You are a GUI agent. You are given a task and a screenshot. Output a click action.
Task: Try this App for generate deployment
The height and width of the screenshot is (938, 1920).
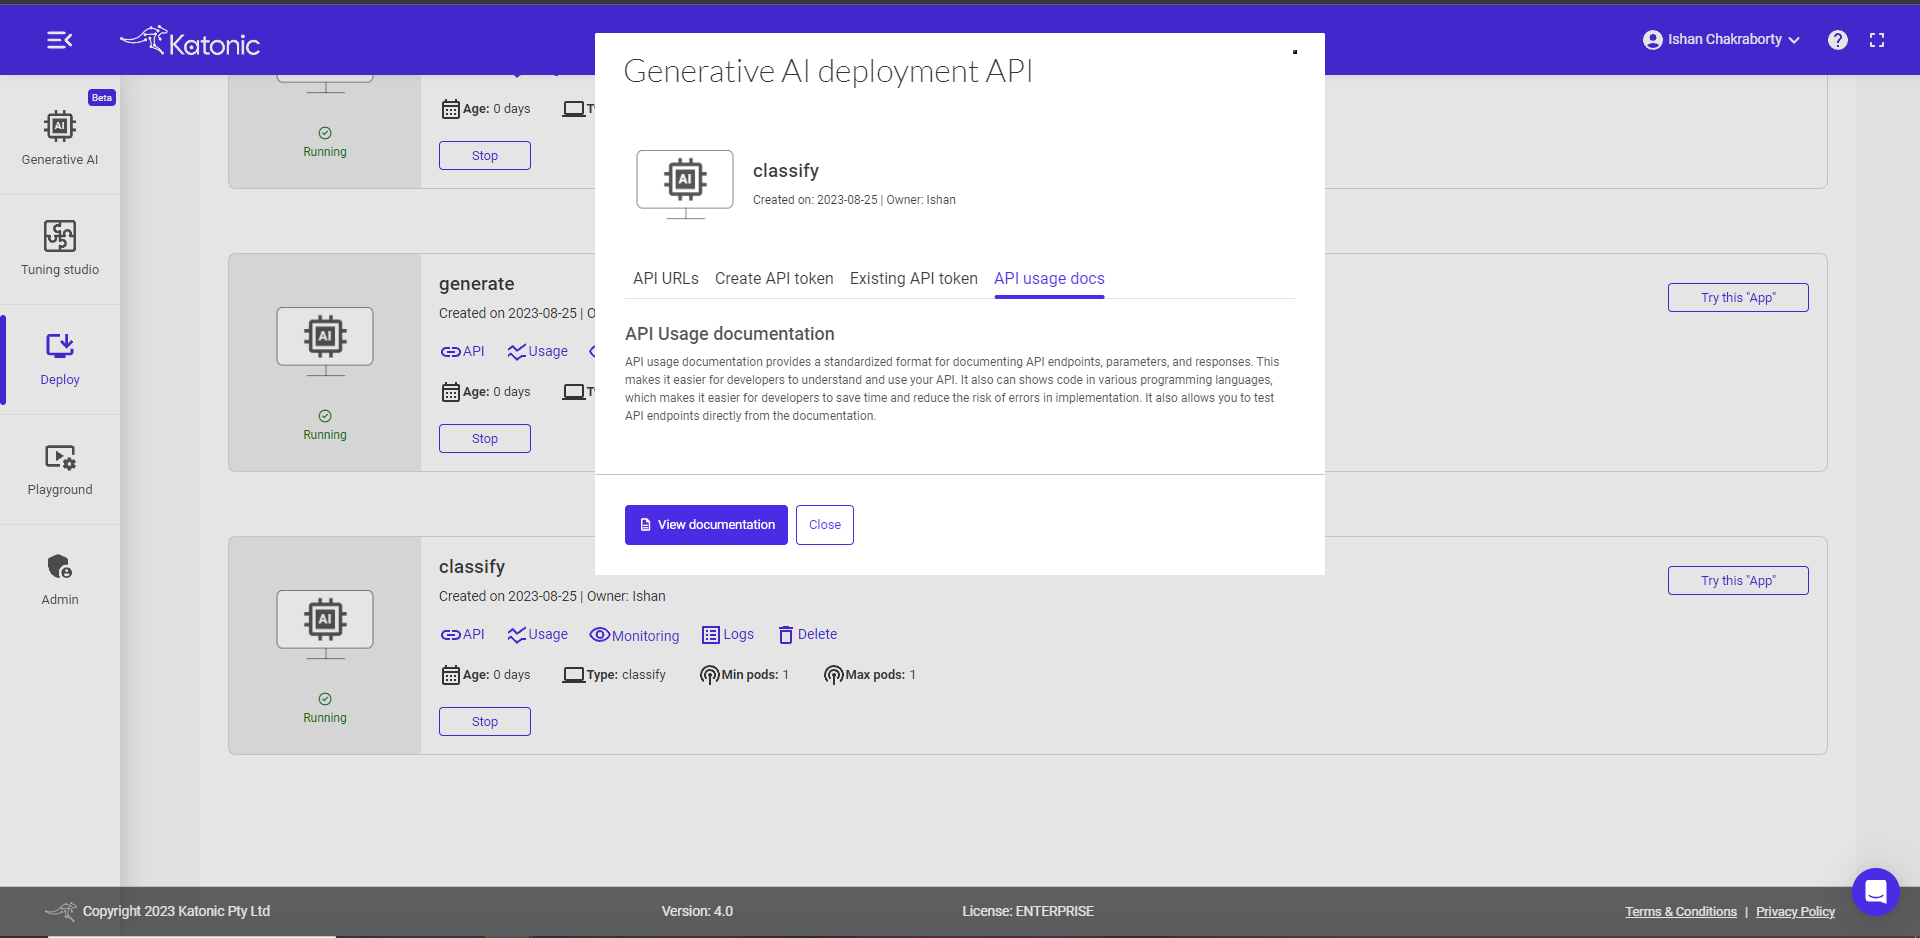[x=1738, y=298]
